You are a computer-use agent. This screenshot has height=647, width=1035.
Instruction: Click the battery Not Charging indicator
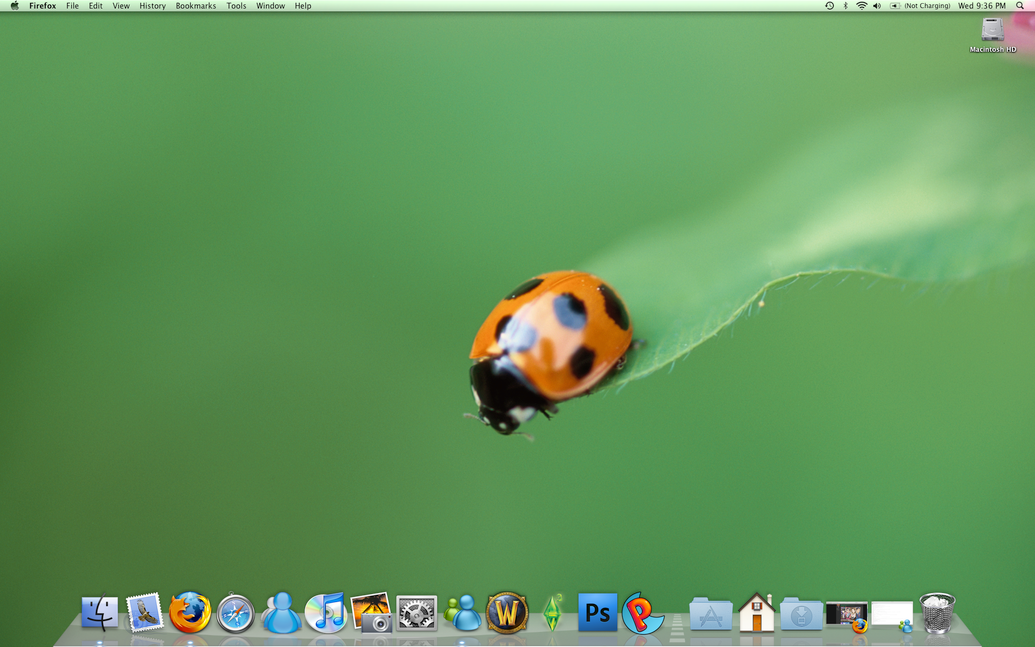(x=920, y=6)
